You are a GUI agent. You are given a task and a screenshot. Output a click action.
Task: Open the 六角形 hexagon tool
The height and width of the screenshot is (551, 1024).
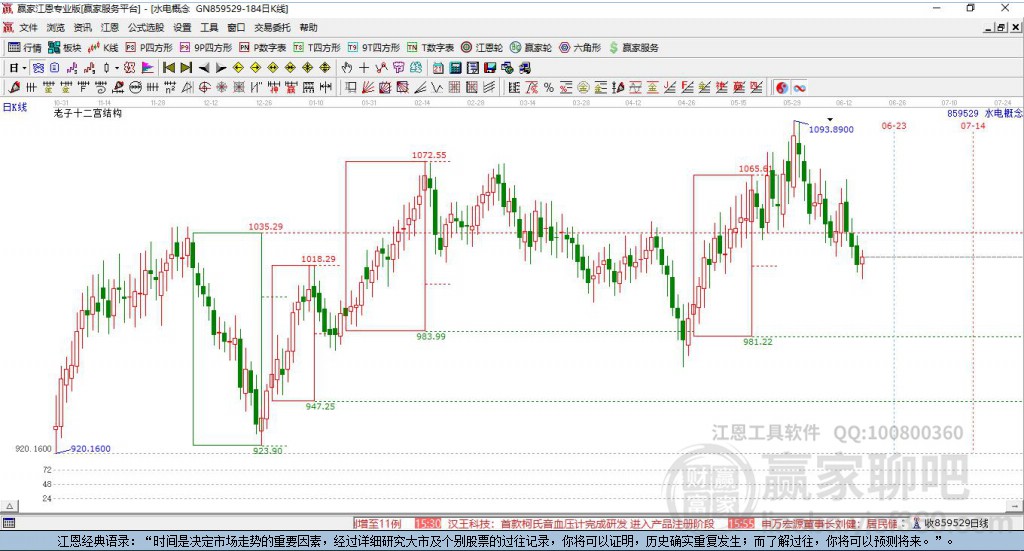pos(580,48)
